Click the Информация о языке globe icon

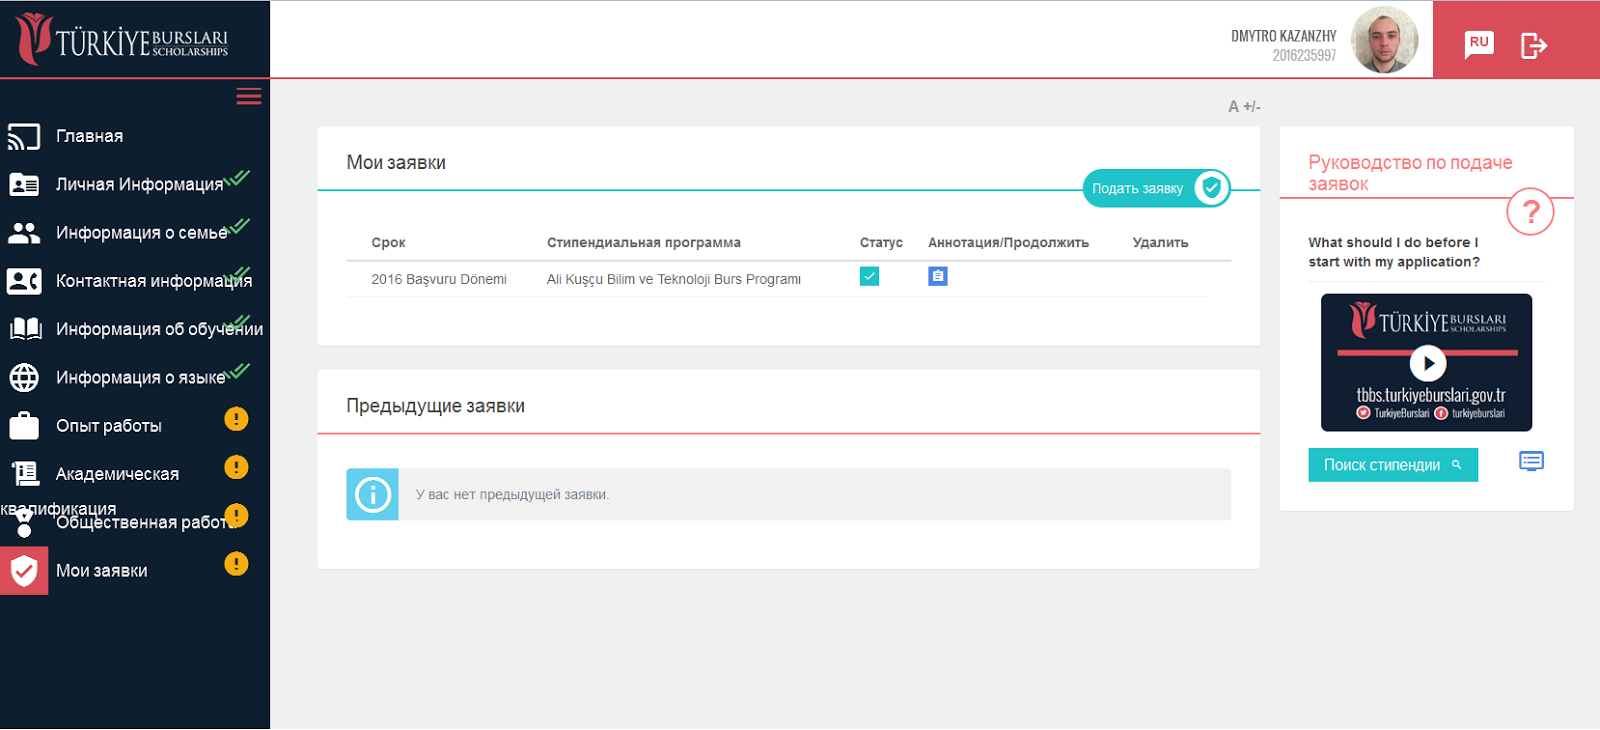pos(24,377)
